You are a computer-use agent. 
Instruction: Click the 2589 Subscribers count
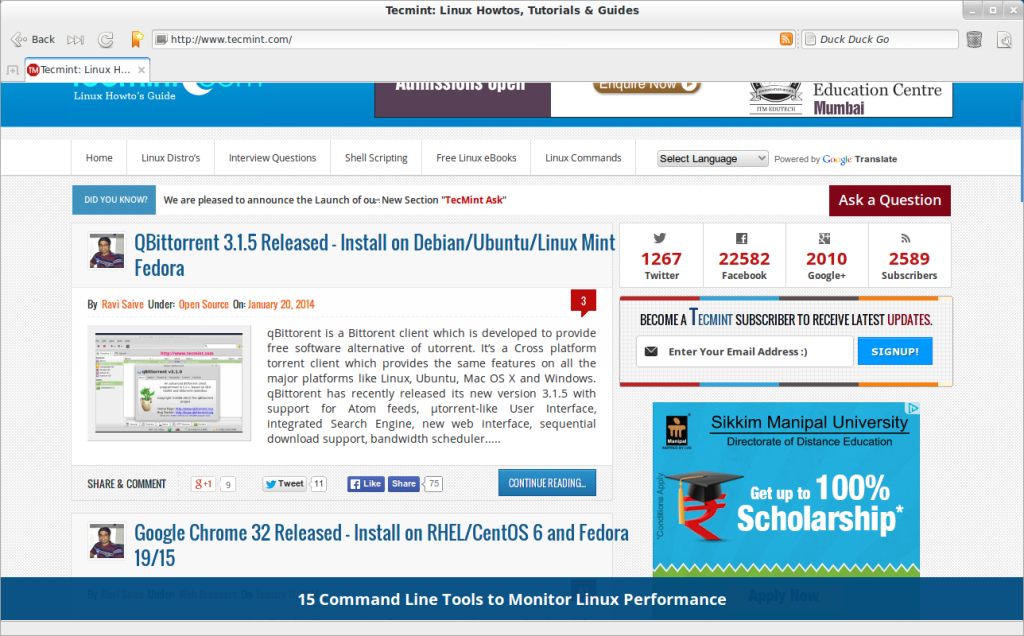coord(909,259)
